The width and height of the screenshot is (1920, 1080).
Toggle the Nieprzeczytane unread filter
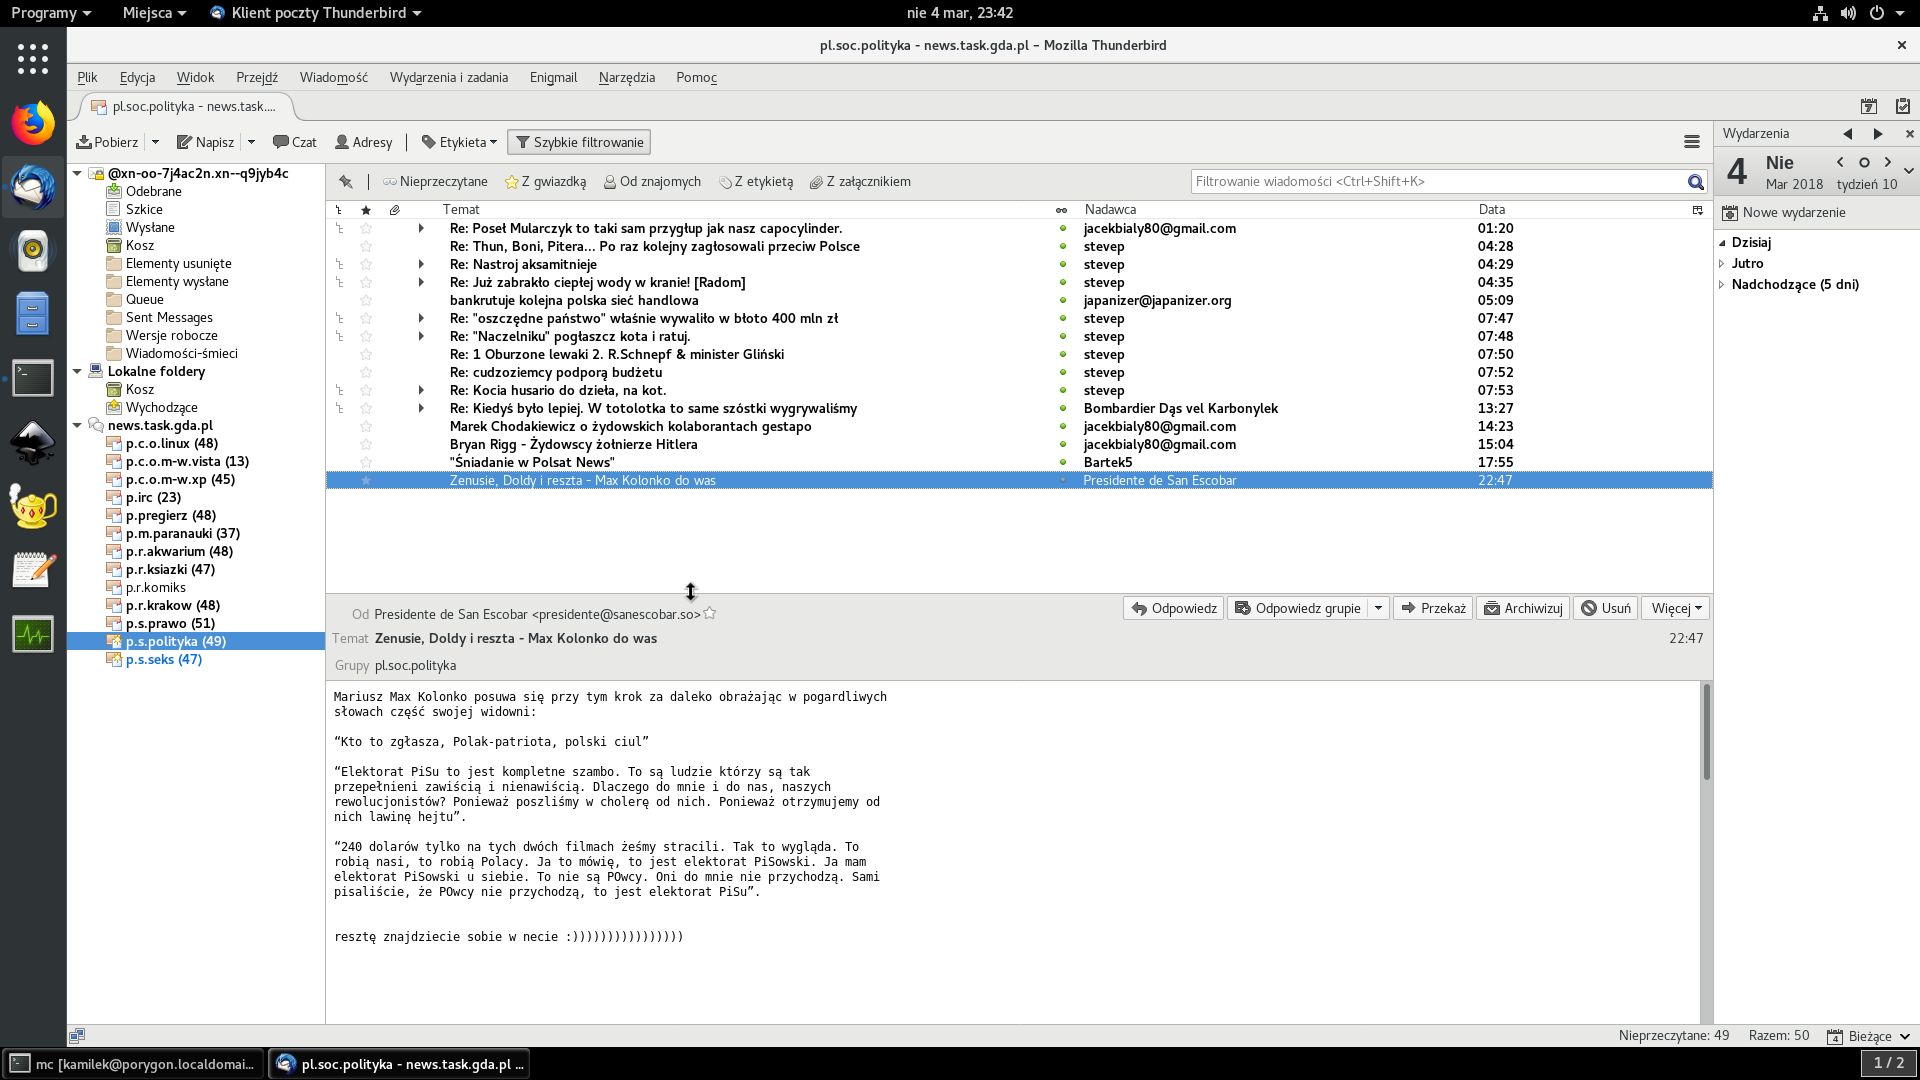[x=435, y=182]
